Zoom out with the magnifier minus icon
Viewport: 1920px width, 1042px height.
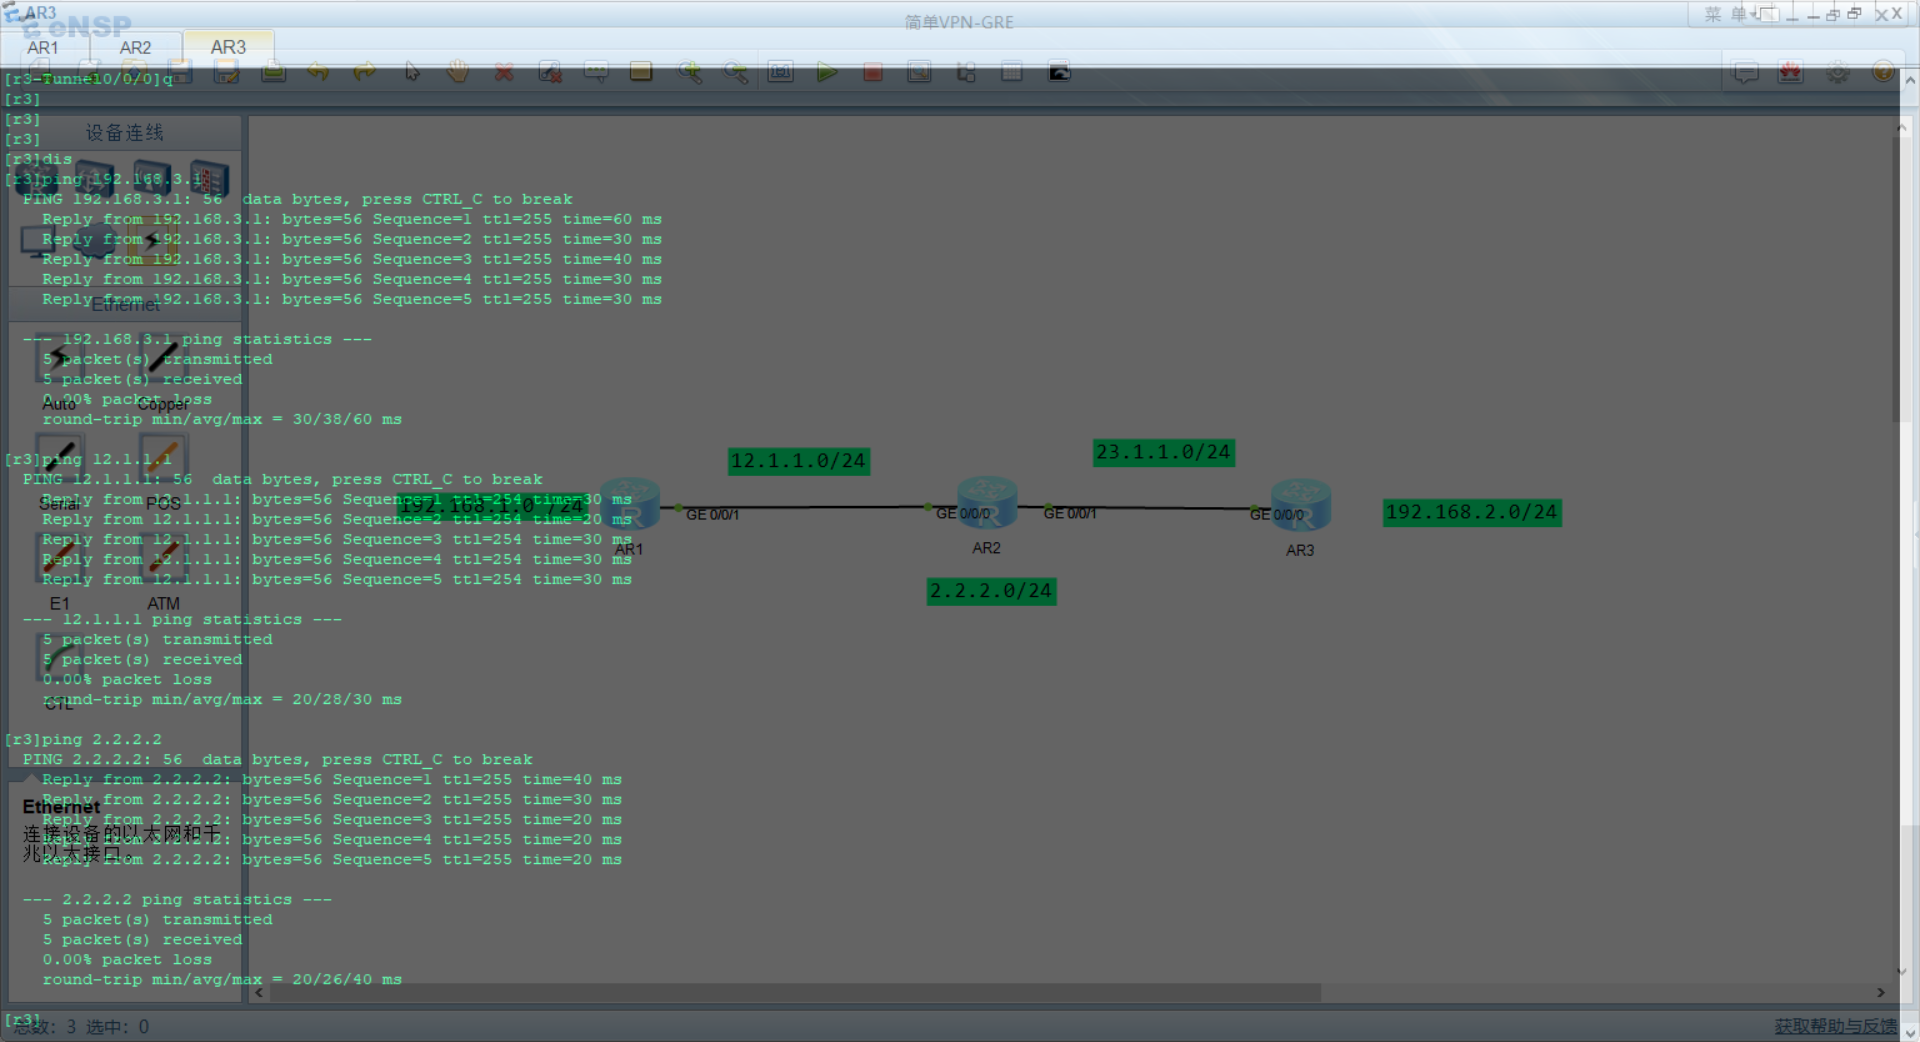735,72
